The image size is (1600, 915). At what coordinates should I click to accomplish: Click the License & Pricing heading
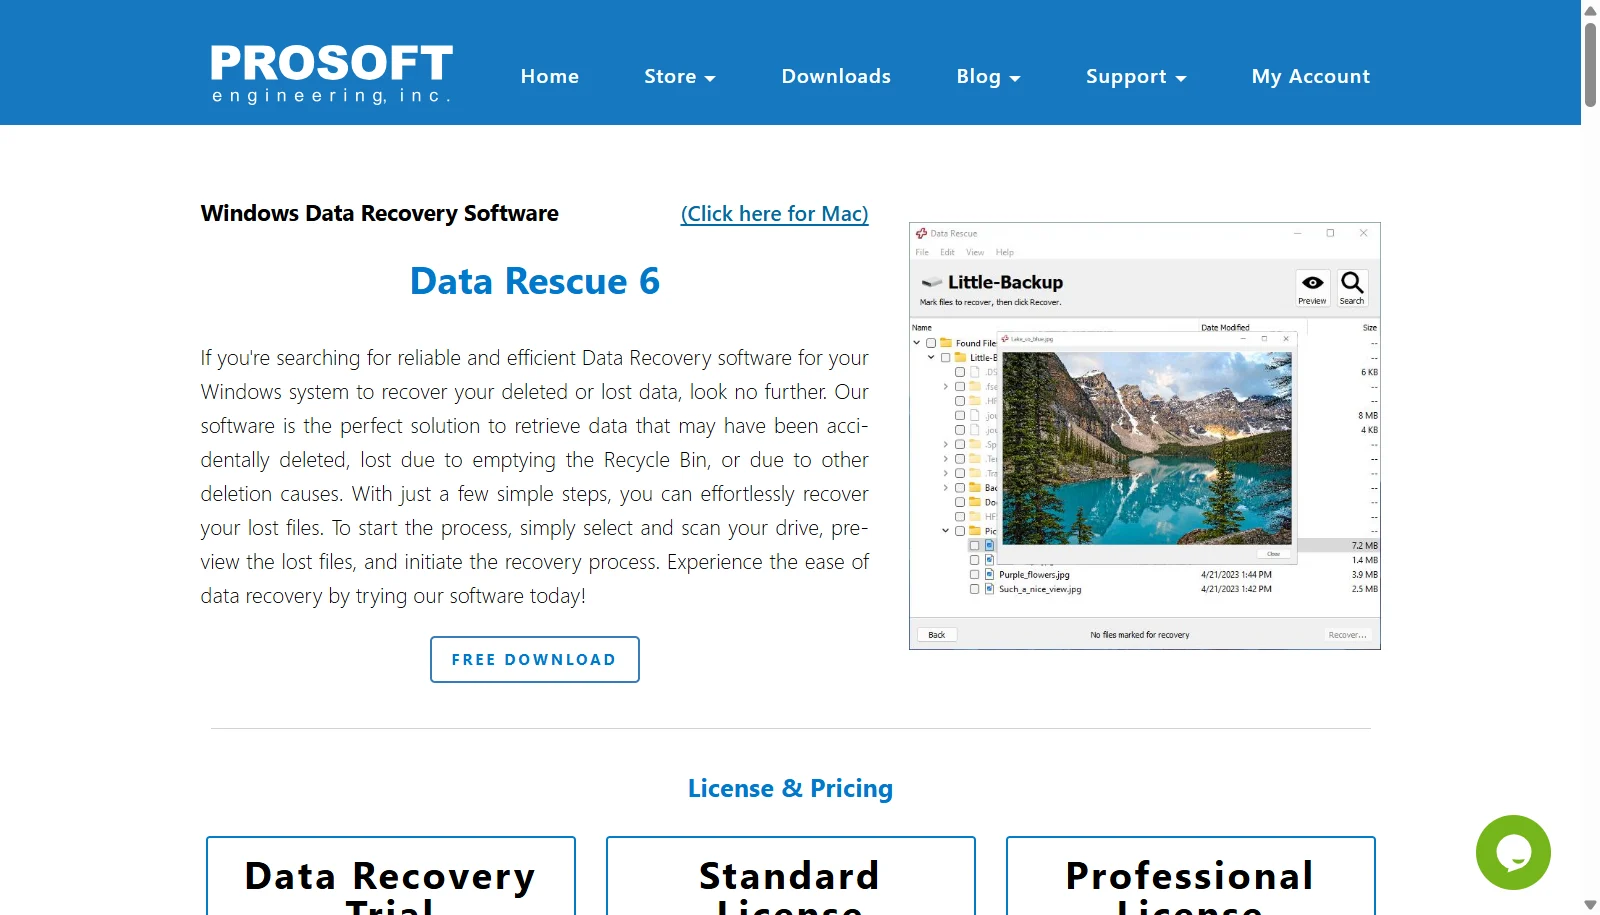point(790,788)
